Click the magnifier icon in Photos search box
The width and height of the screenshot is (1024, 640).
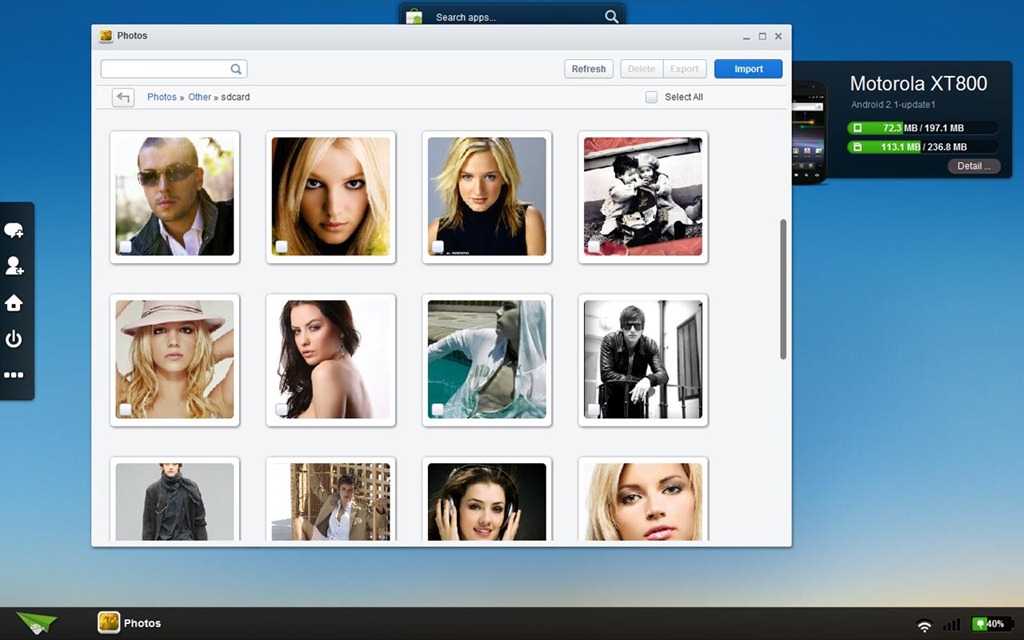(237, 69)
